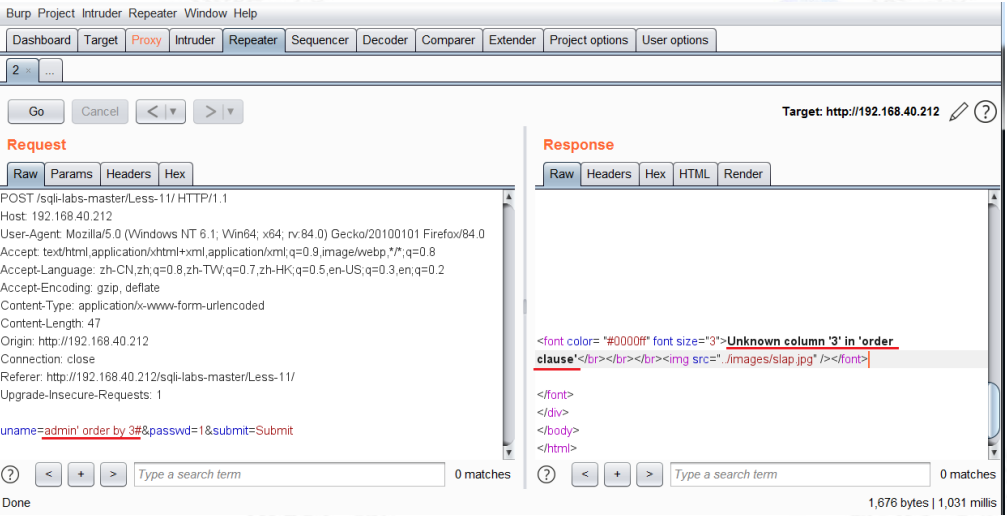
Task: Open the history back dropdown arrow
Action: coord(175,112)
